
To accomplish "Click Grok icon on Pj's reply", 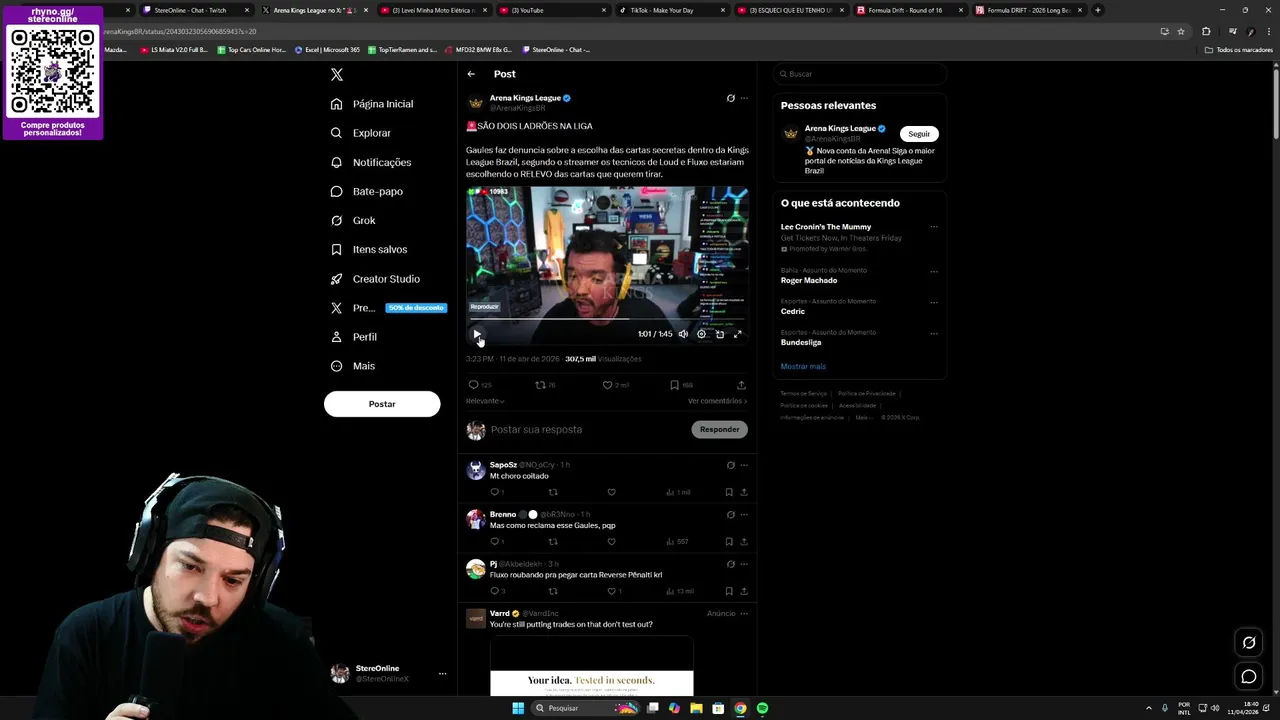I will (730, 564).
